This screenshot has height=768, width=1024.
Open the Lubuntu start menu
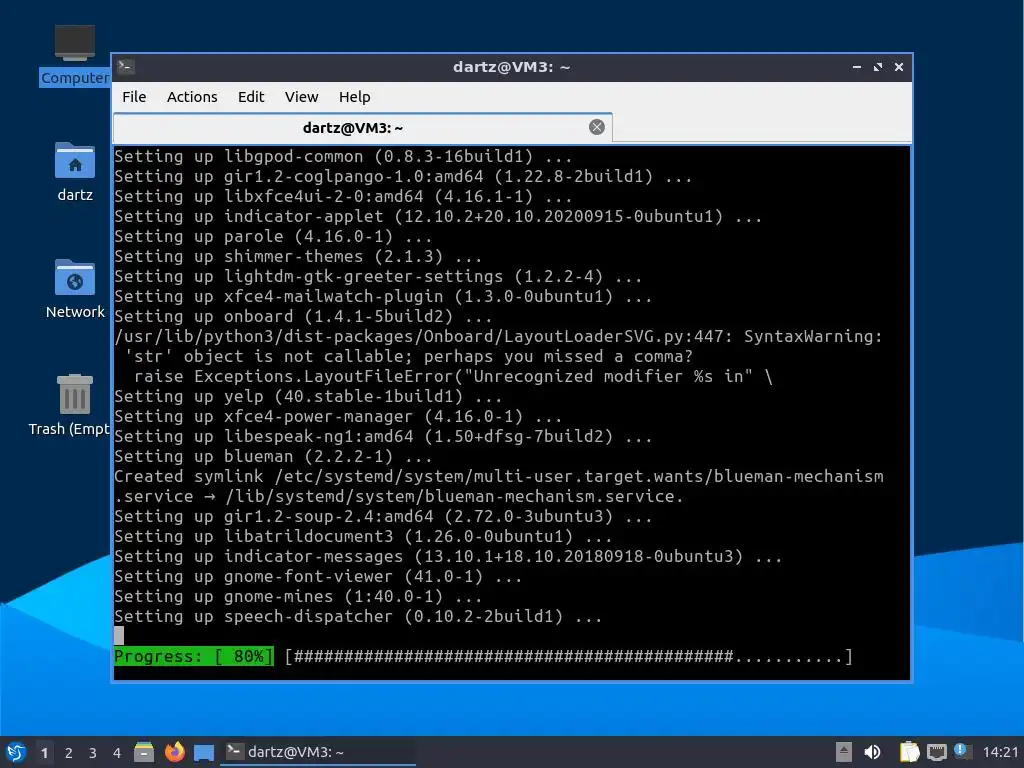point(16,752)
